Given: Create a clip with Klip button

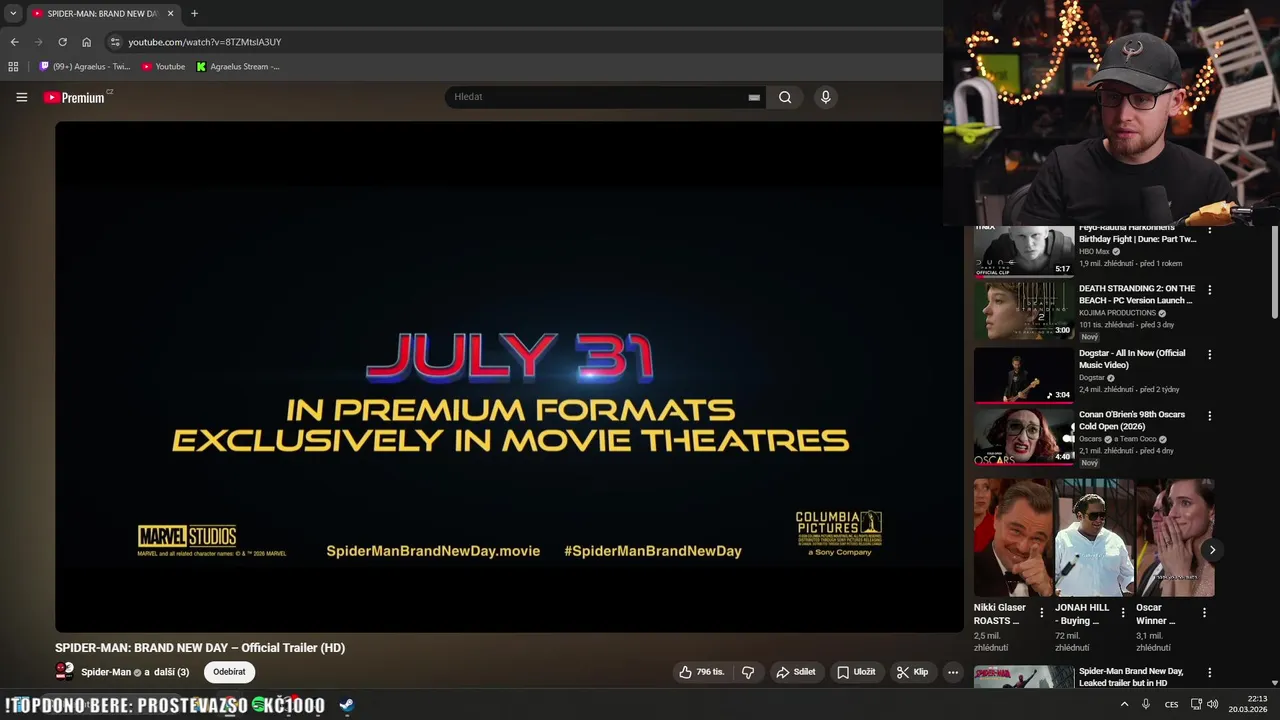Looking at the screenshot, I should (x=913, y=672).
